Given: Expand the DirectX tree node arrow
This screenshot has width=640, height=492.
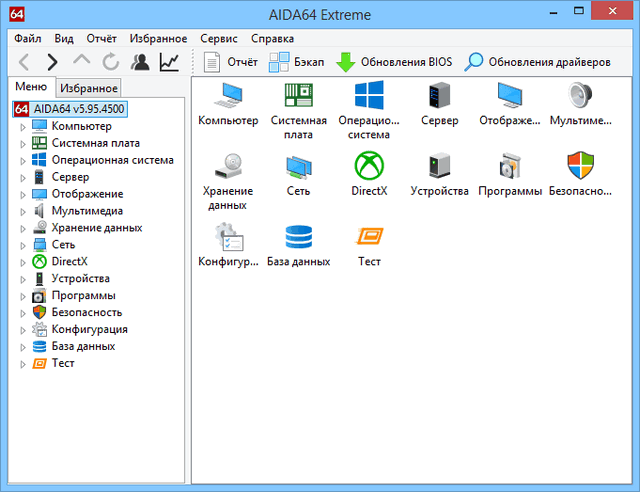Looking at the screenshot, I should pos(23,263).
